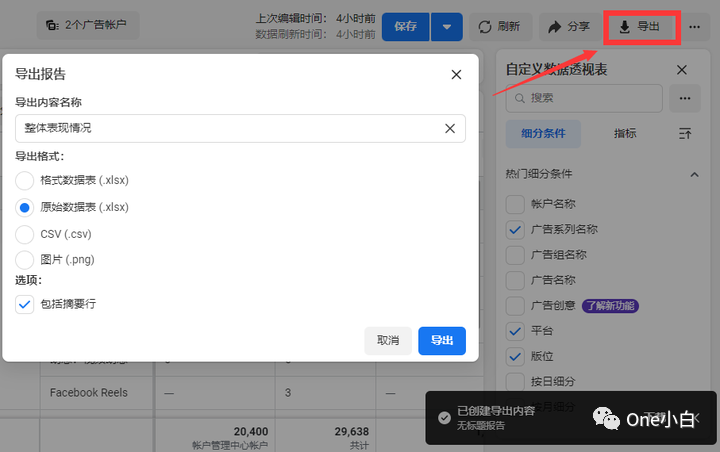Viewport: 720px width, 452px height.
Task: Uncheck the 版位 checkbox
Action: [515, 356]
